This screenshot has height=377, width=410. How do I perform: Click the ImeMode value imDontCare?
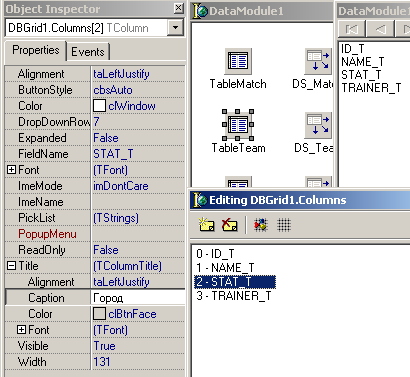121,186
